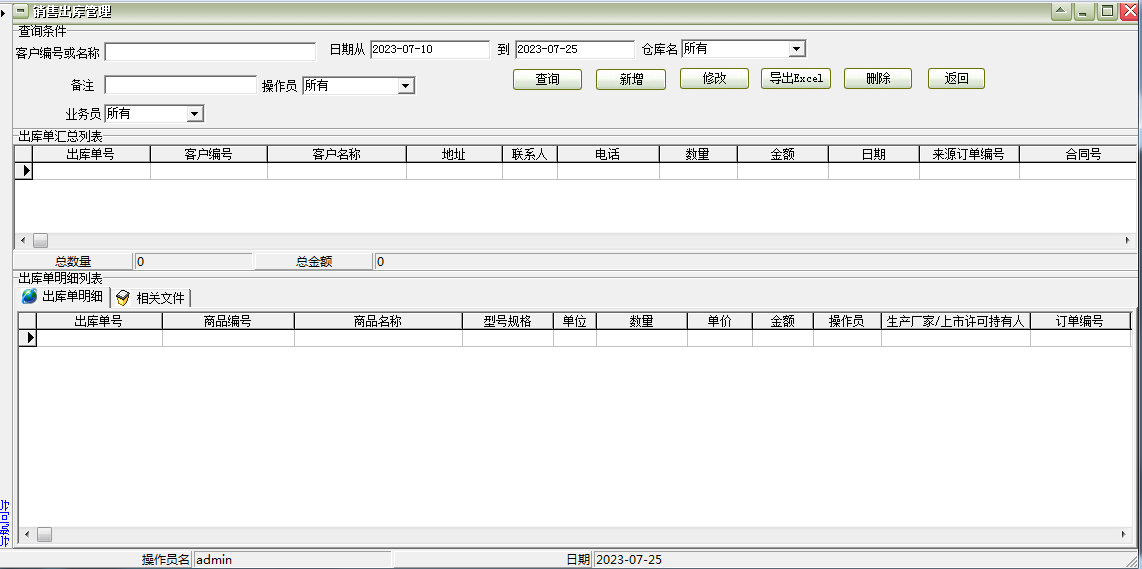This screenshot has height=569, width=1142.
Task: Click detail table 金额 column header
Action: click(x=783, y=321)
